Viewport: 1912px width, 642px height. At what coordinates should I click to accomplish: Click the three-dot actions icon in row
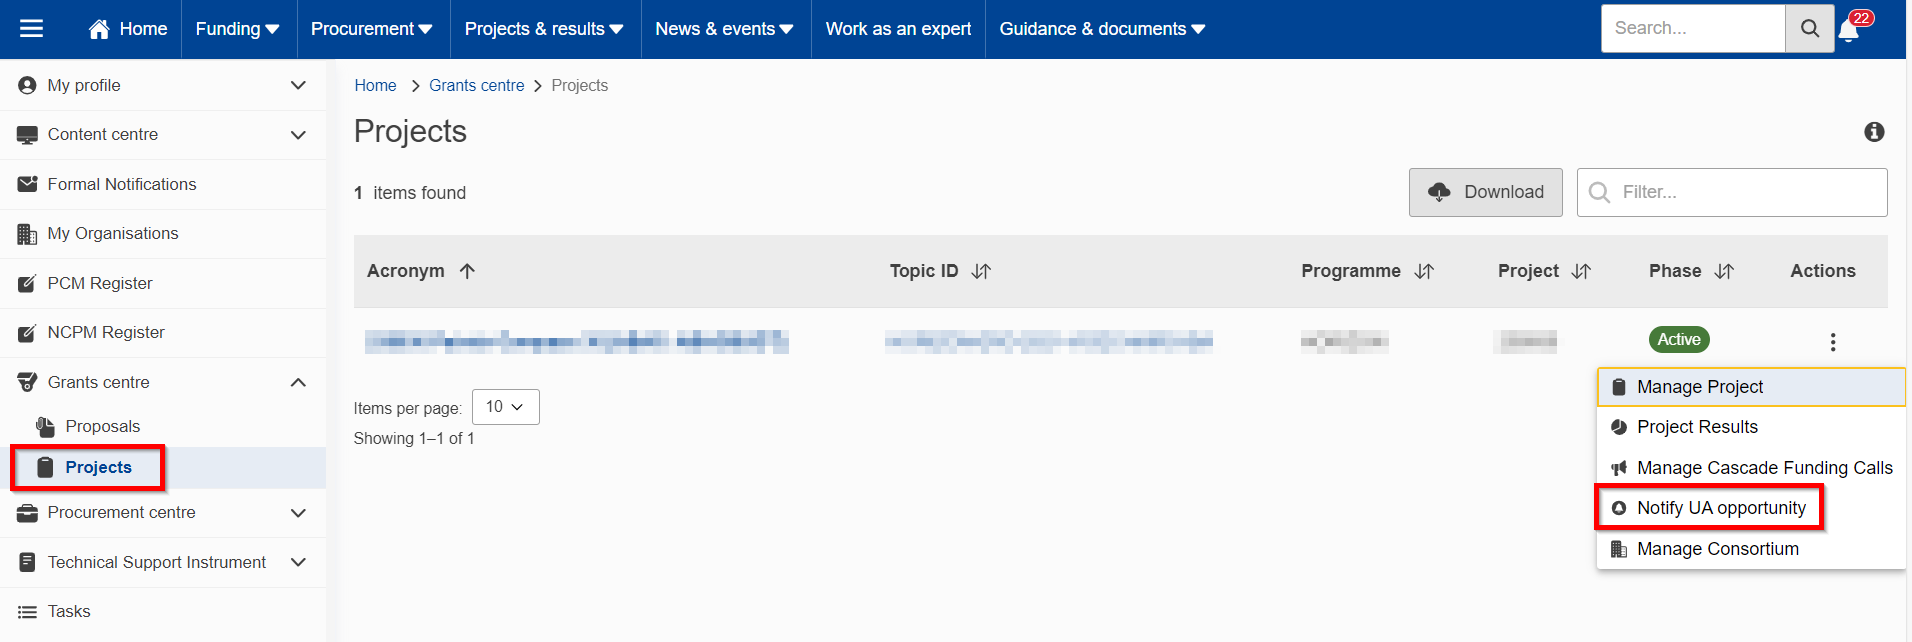[x=1832, y=342]
